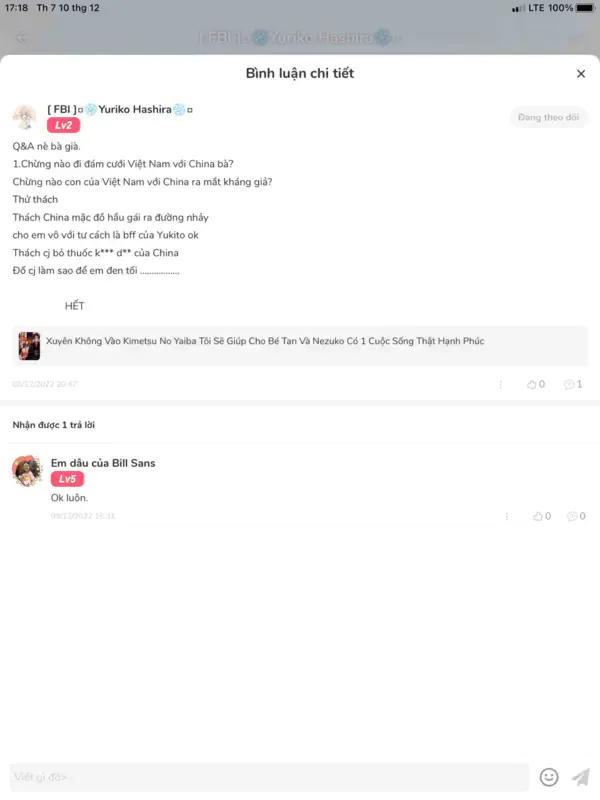Tap the back arrow behind the panel

[21, 38]
